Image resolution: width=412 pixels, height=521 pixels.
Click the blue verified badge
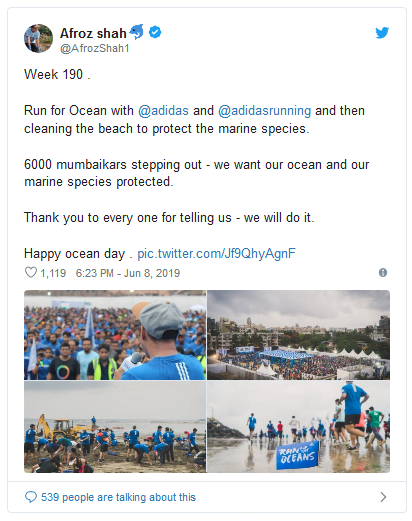(x=155, y=32)
